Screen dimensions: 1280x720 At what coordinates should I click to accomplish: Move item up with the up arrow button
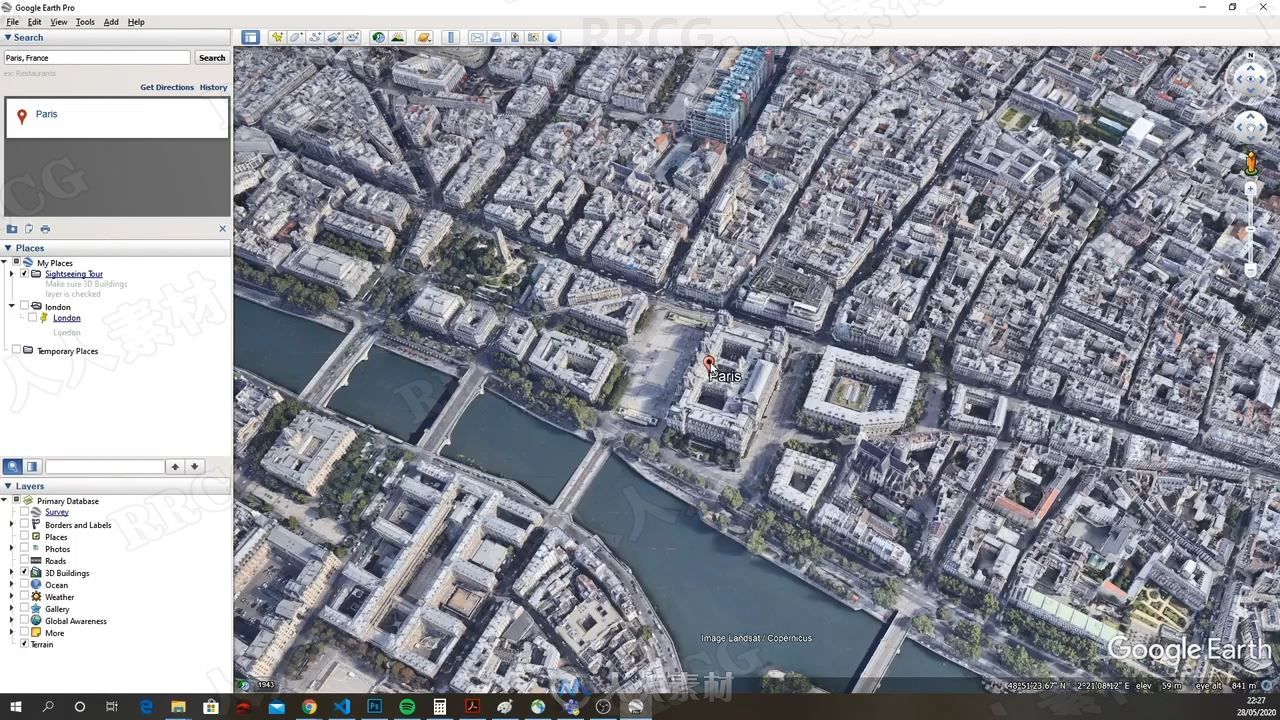click(x=175, y=466)
